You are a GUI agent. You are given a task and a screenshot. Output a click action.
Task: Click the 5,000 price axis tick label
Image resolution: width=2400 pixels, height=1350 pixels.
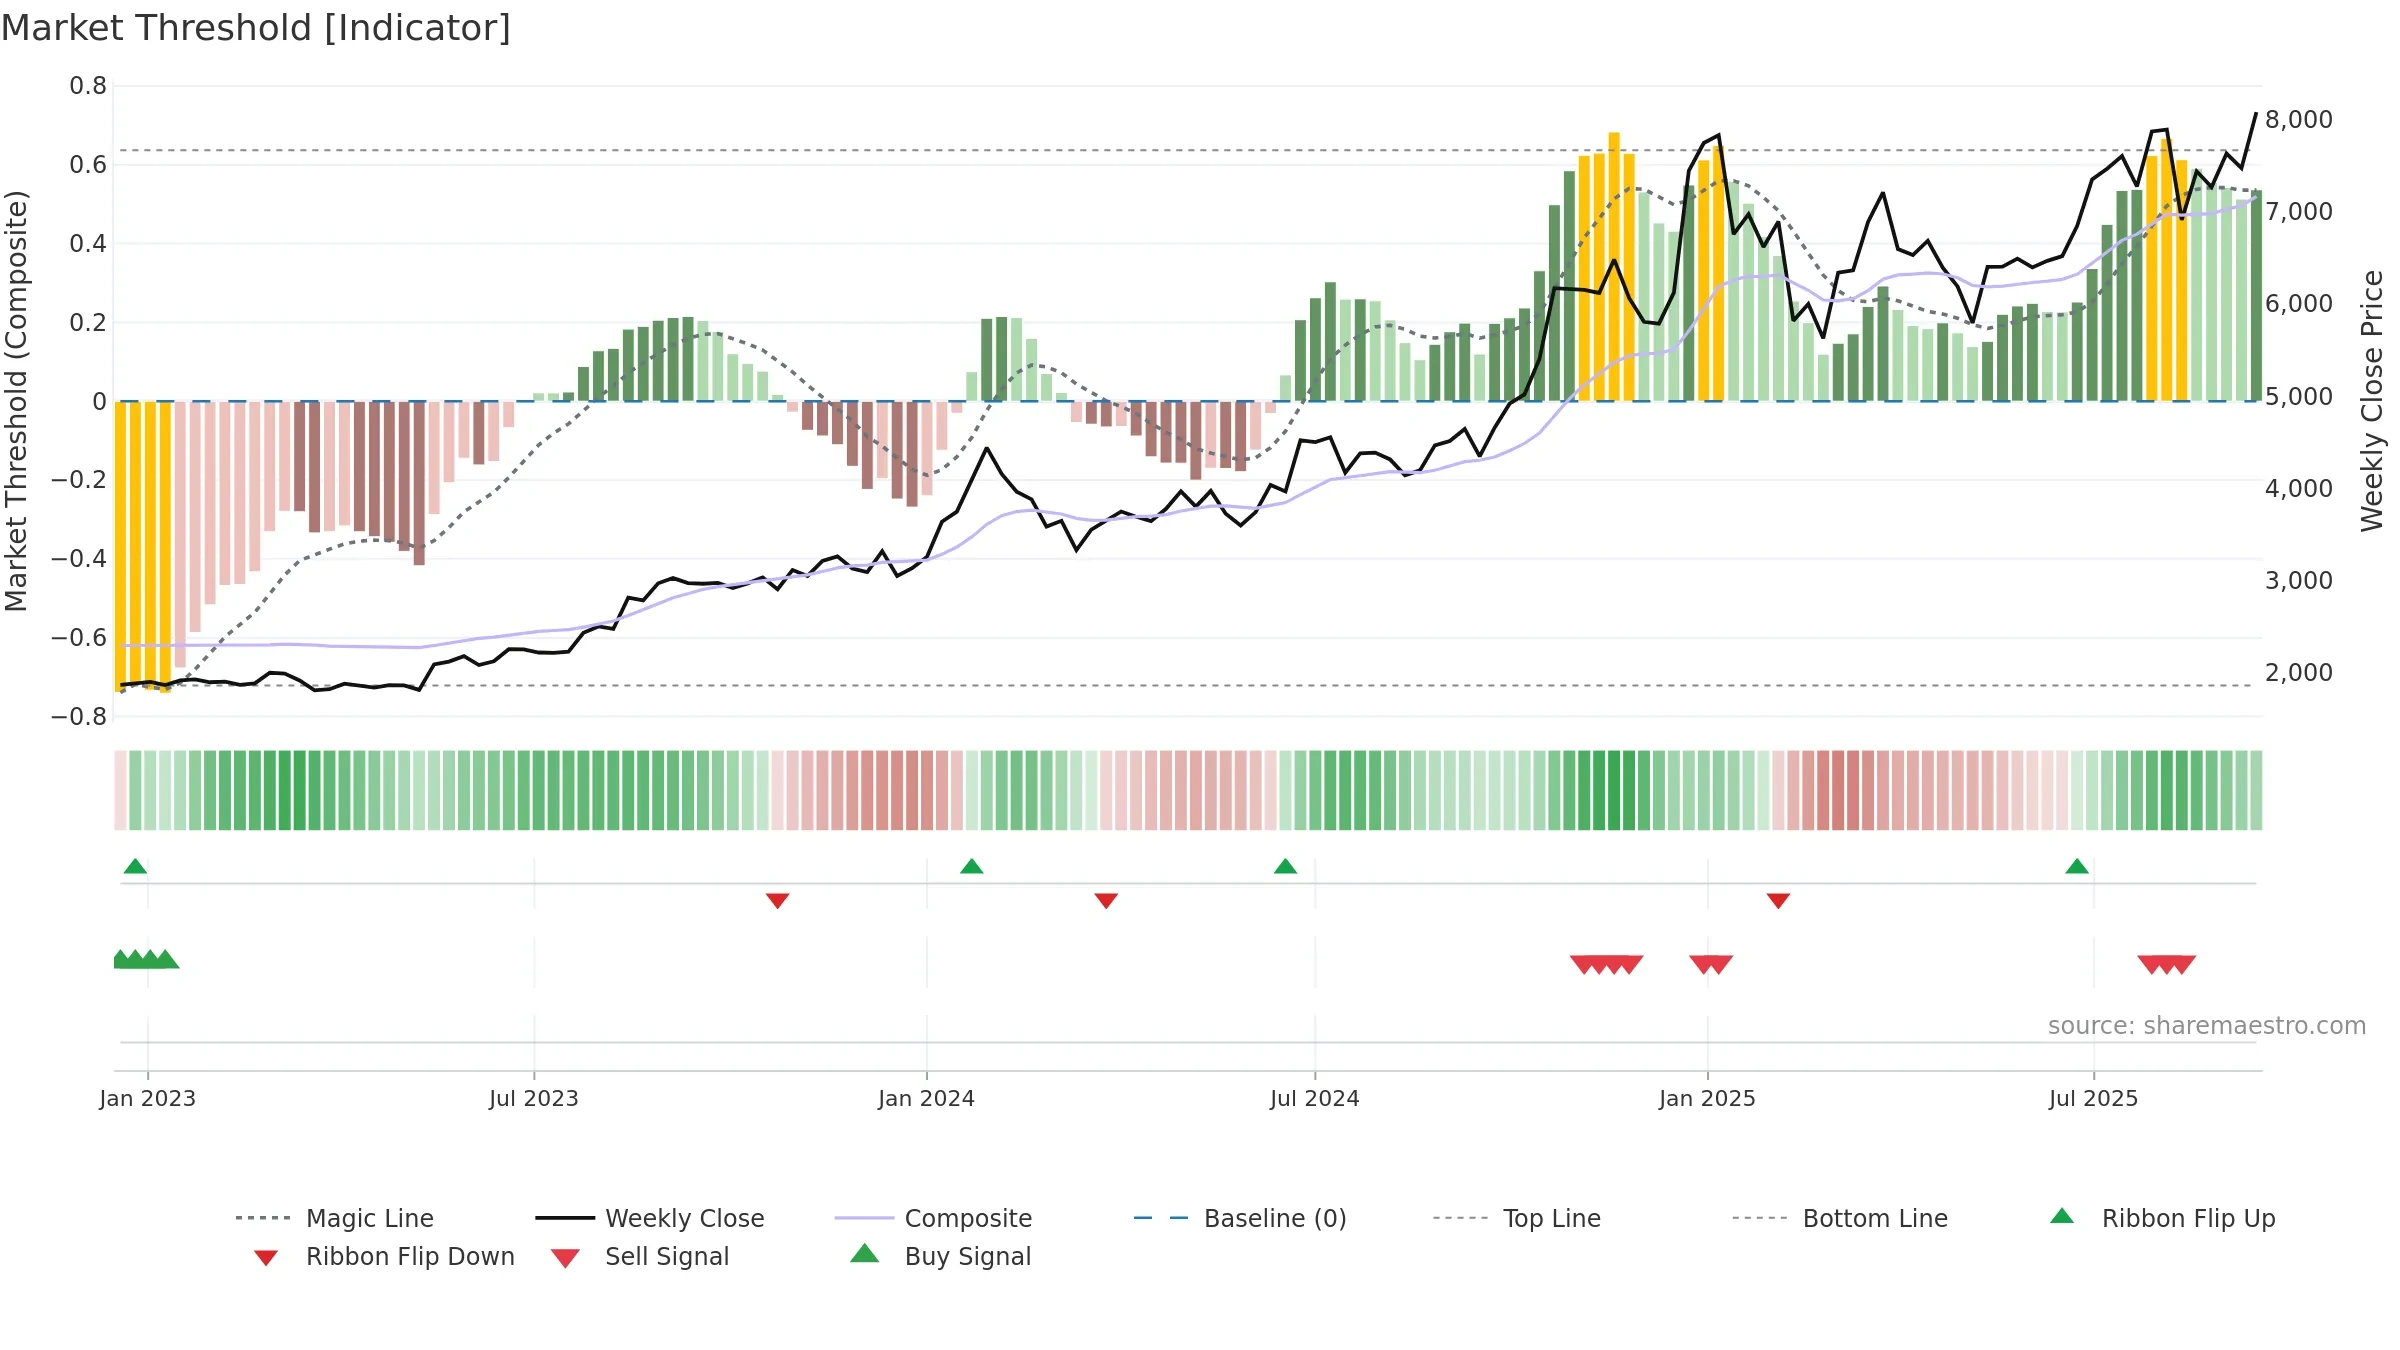coord(2299,397)
